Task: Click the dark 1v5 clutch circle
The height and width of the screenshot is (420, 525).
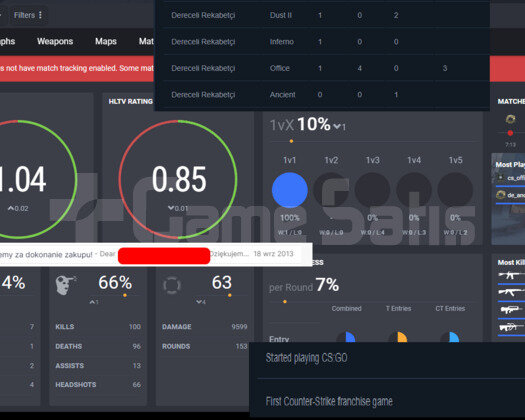Action: pyautogui.click(x=455, y=190)
